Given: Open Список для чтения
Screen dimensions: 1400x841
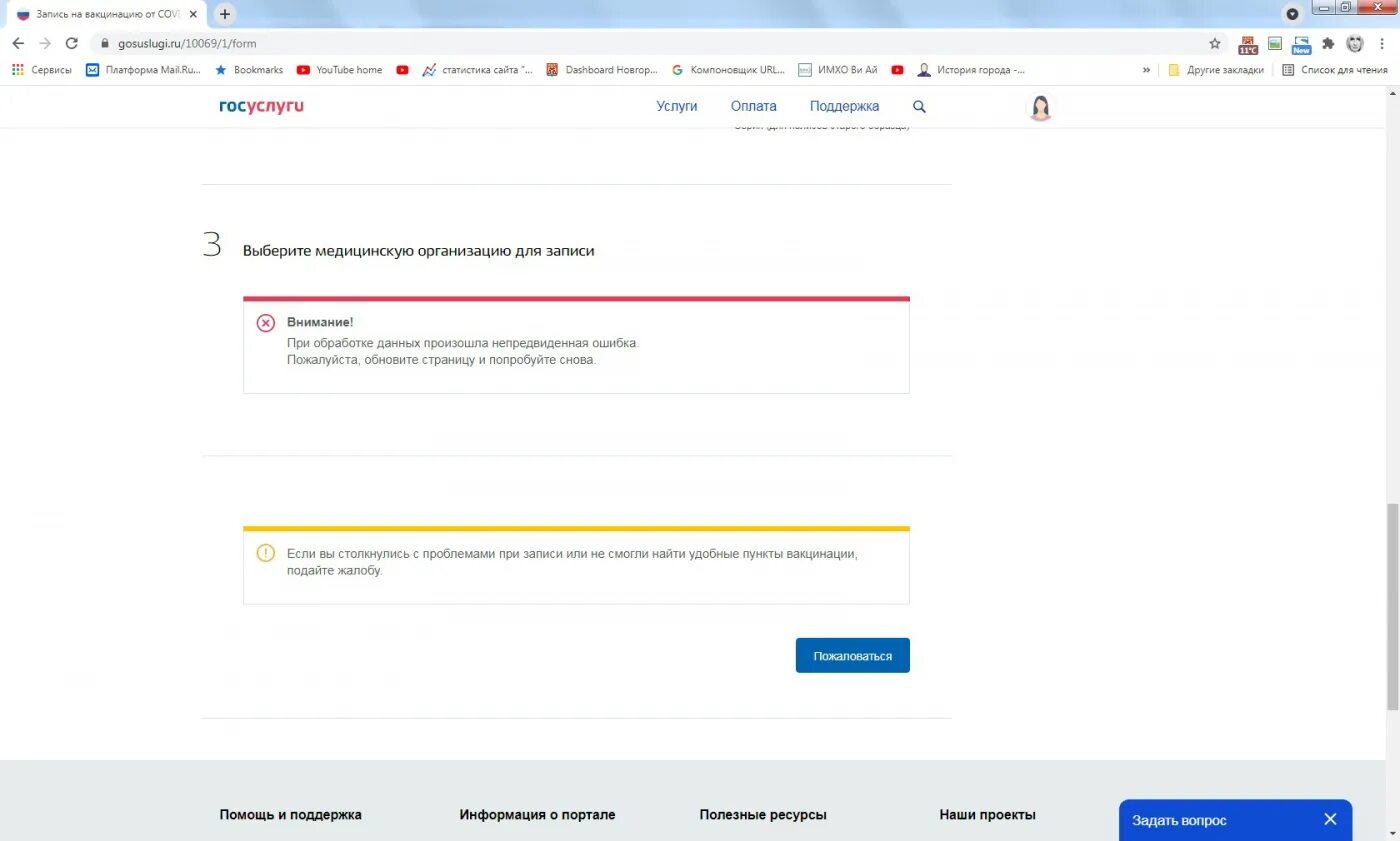Looking at the screenshot, I should [1335, 70].
